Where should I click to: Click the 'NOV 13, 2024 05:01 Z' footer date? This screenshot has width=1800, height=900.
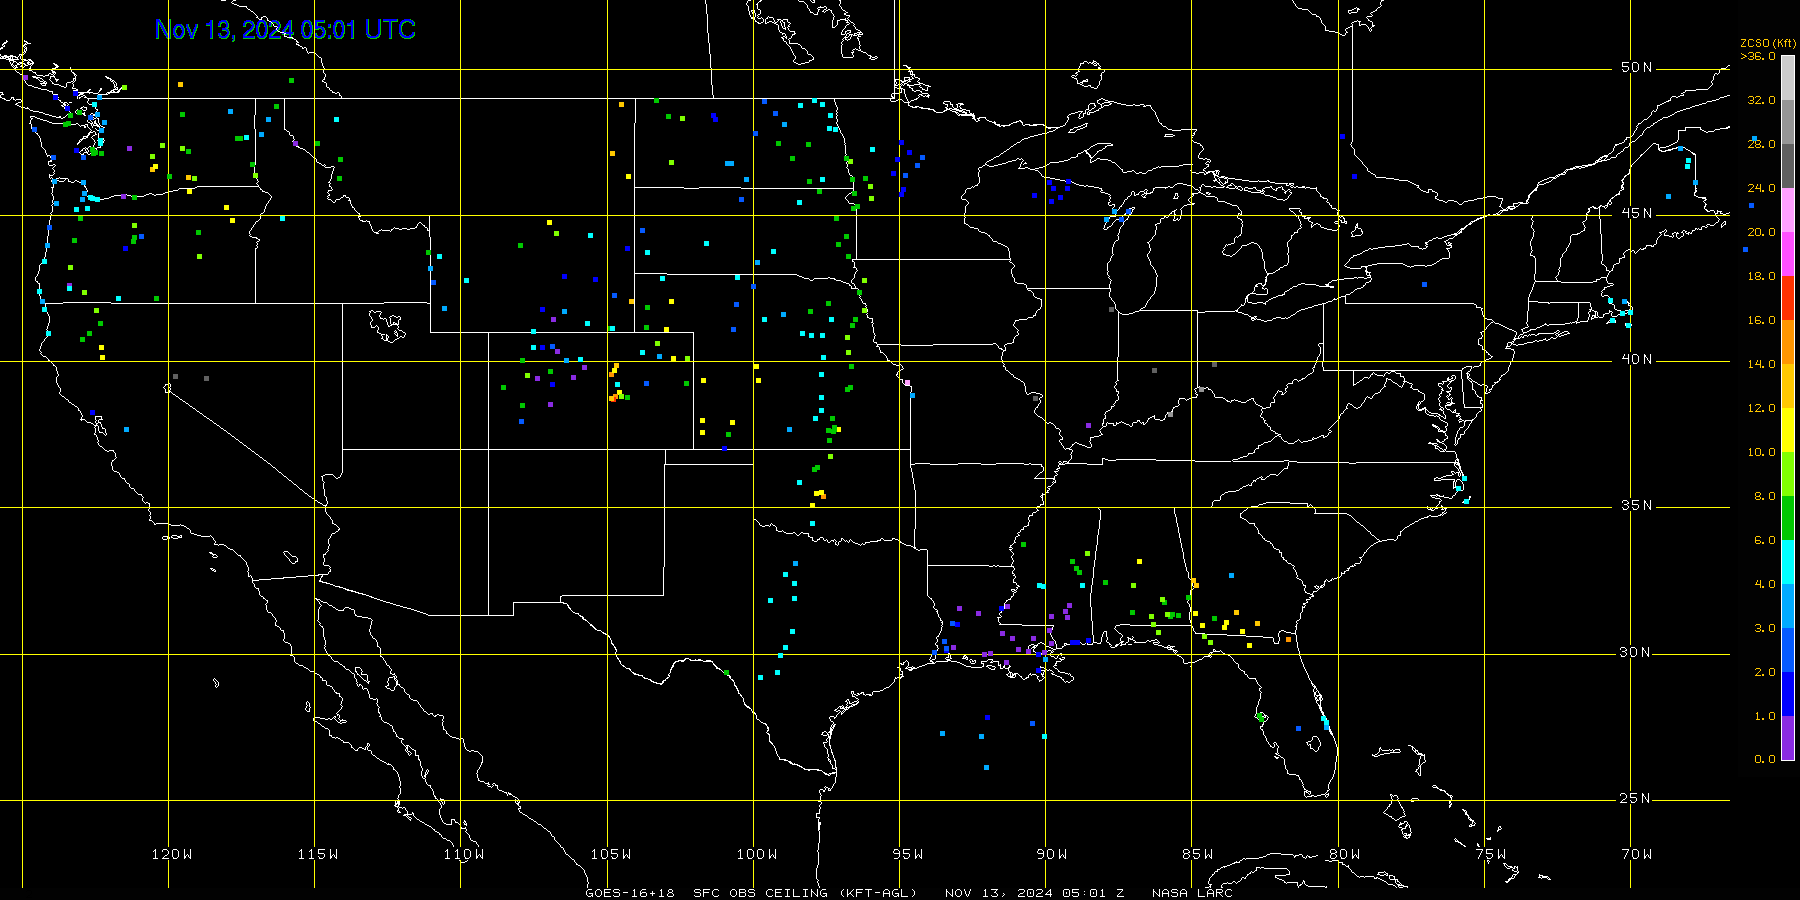[1034, 893]
